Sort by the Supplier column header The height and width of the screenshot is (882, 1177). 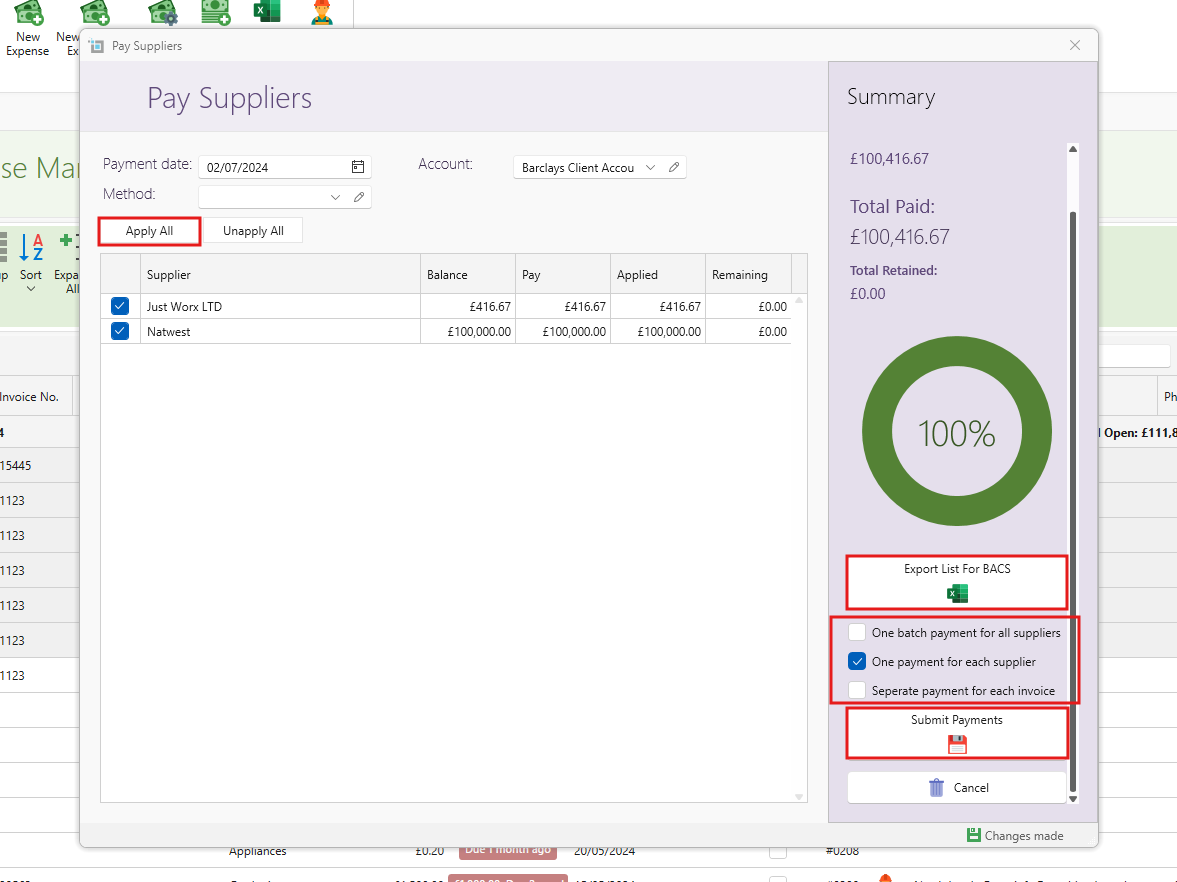pyautogui.click(x=280, y=275)
